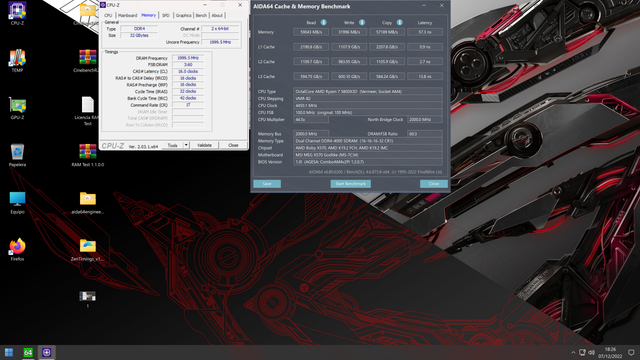
Task: Click the Close button in AIDA64
Action: [x=434, y=184]
